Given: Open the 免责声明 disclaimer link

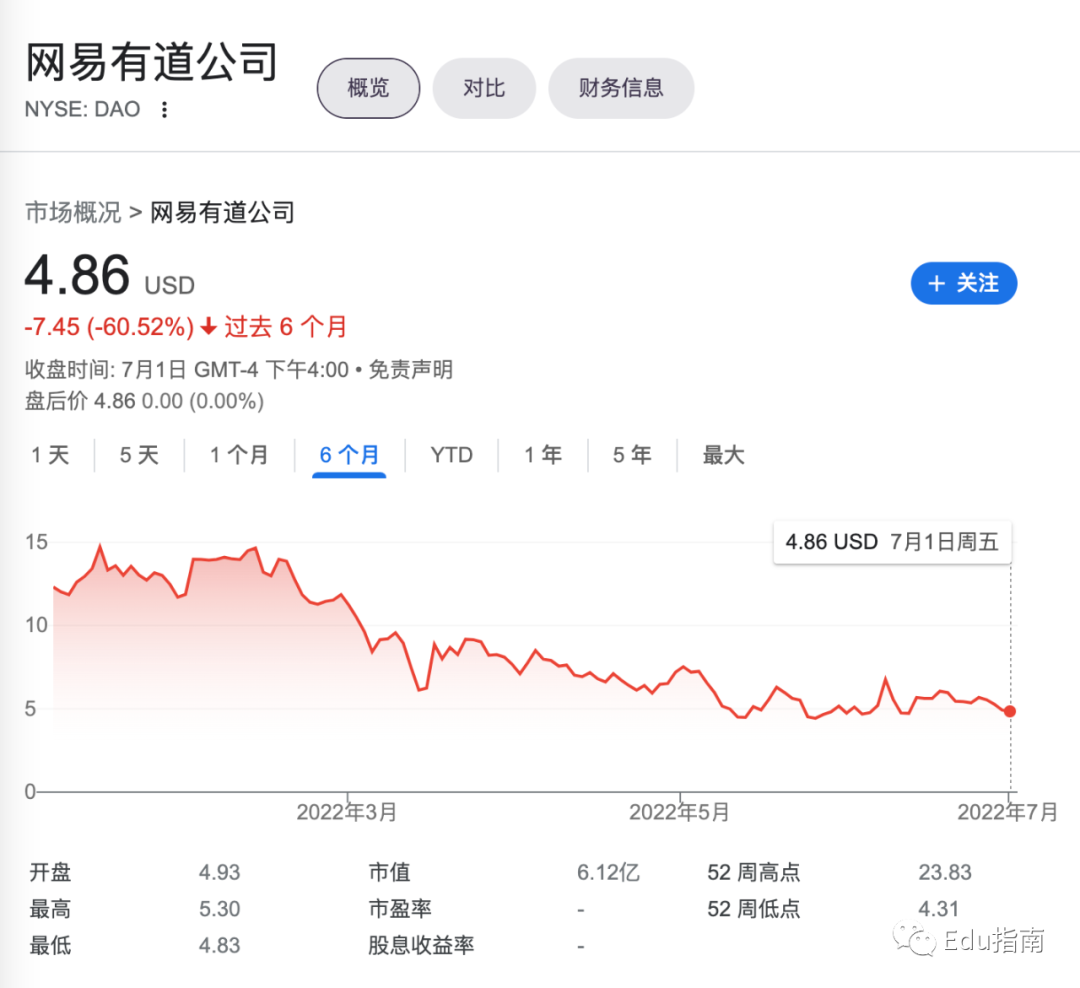Looking at the screenshot, I should pyautogui.click(x=411, y=370).
